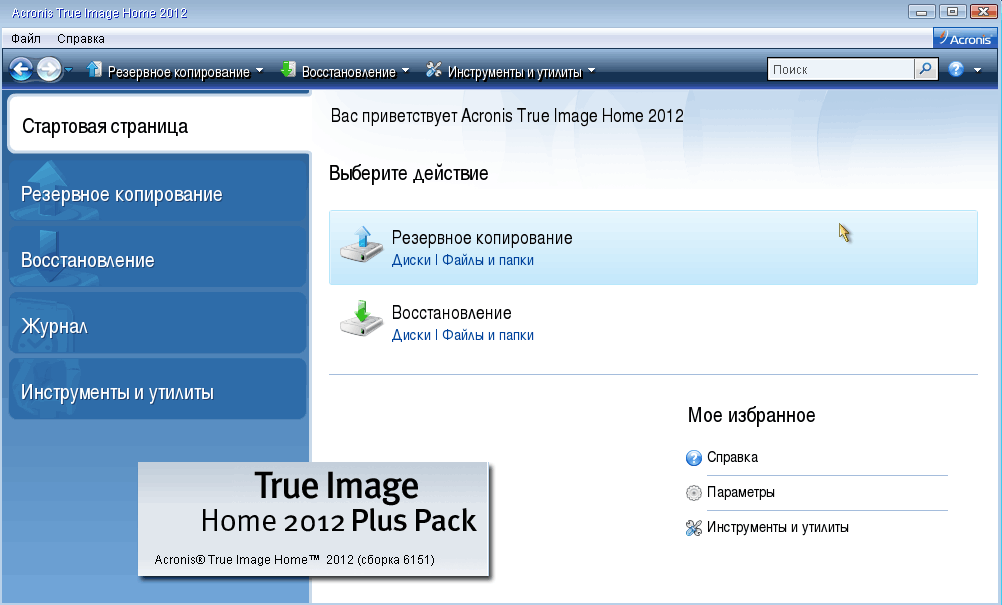Expand the Резервное копирование toolbar dropdown
The width and height of the screenshot is (1002, 605).
[x=259, y=71]
